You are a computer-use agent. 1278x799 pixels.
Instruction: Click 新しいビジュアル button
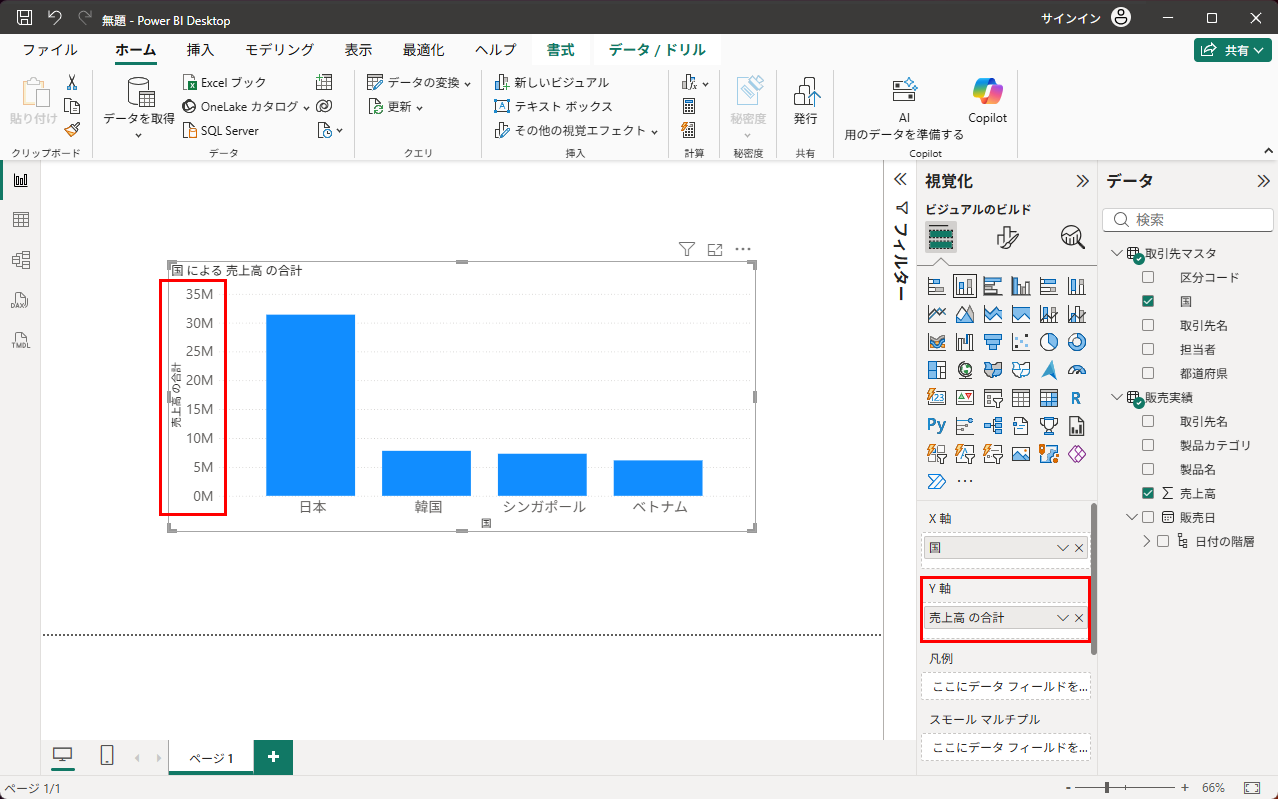click(x=552, y=82)
